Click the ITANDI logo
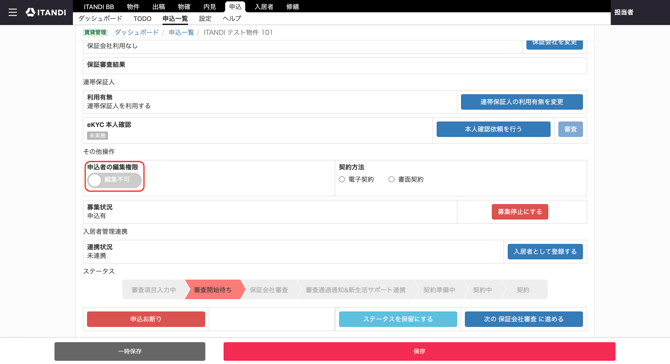670x364 pixels. click(x=46, y=12)
